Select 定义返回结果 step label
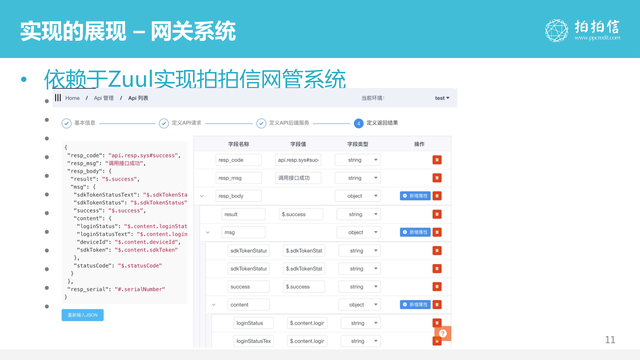Viewport: 640px width, 360px height. (382, 123)
